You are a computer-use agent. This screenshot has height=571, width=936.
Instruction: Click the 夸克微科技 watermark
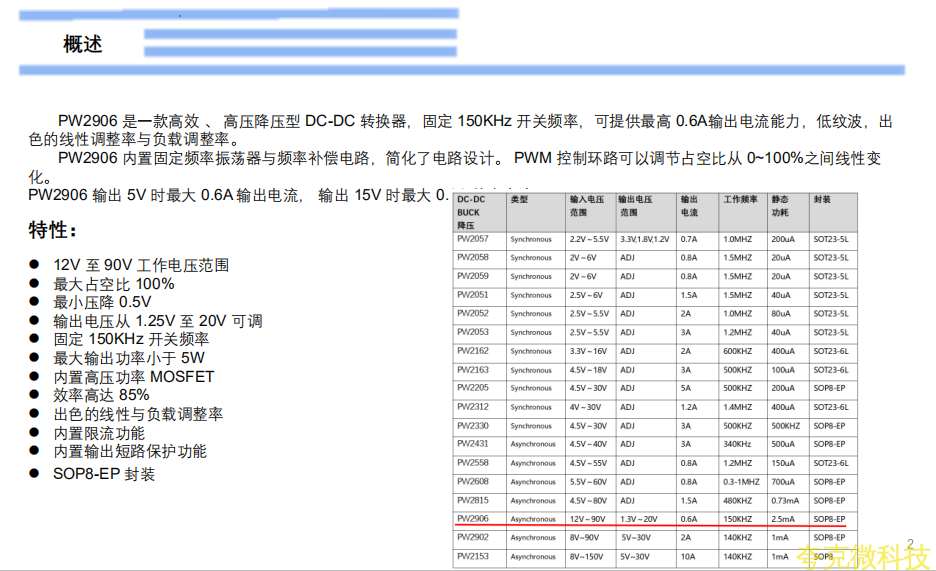(862, 556)
